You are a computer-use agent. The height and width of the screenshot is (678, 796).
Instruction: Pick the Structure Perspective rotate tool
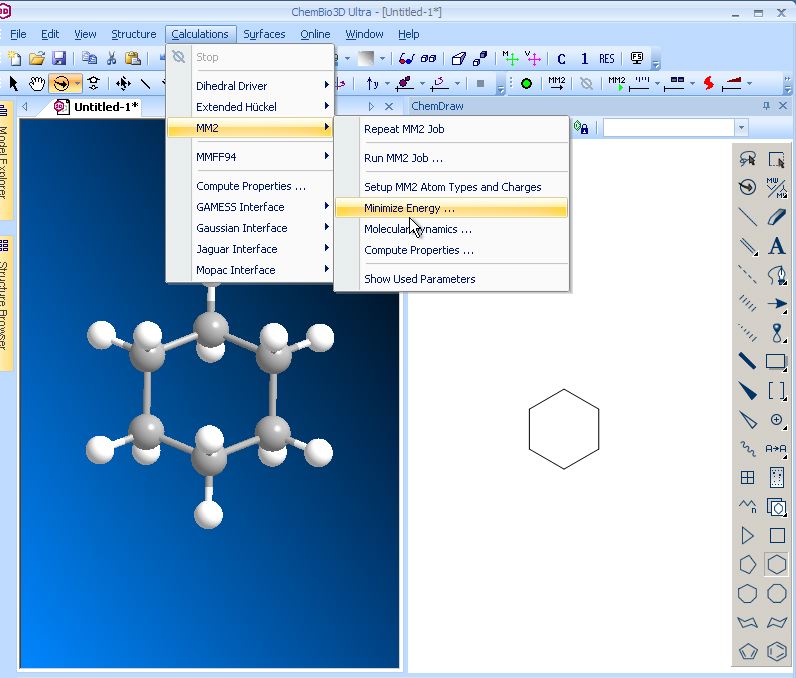click(x=747, y=187)
